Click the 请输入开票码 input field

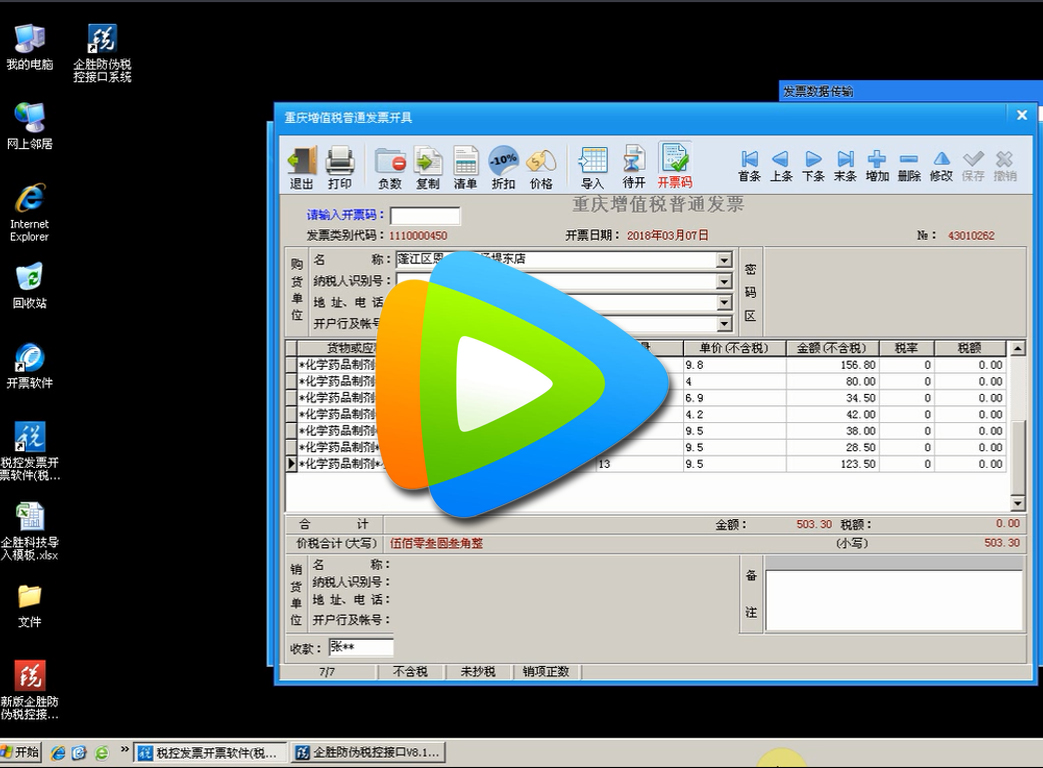tap(425, 215)
